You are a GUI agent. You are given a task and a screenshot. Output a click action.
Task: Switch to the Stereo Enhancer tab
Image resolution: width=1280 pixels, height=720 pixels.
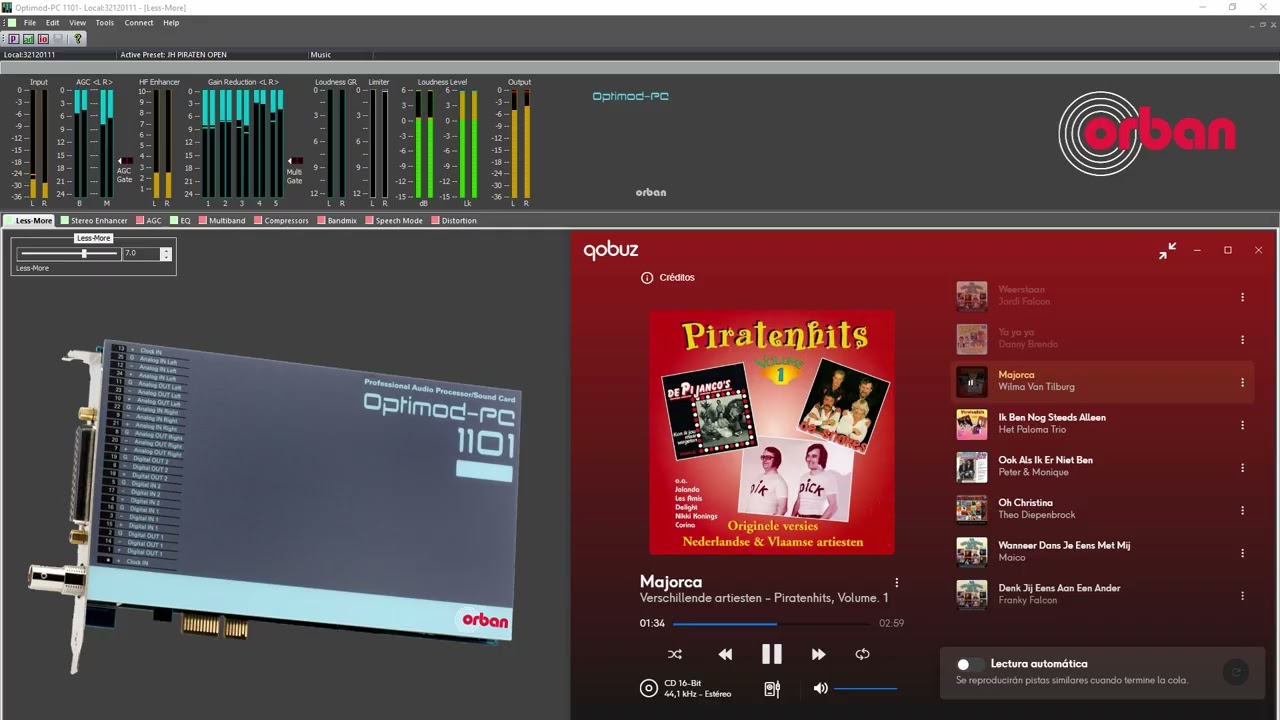[x=95, y=220]
